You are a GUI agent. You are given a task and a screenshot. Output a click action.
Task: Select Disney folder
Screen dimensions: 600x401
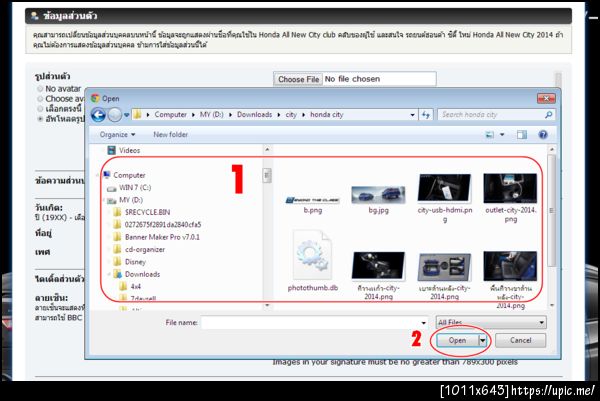tap(130, 262)
